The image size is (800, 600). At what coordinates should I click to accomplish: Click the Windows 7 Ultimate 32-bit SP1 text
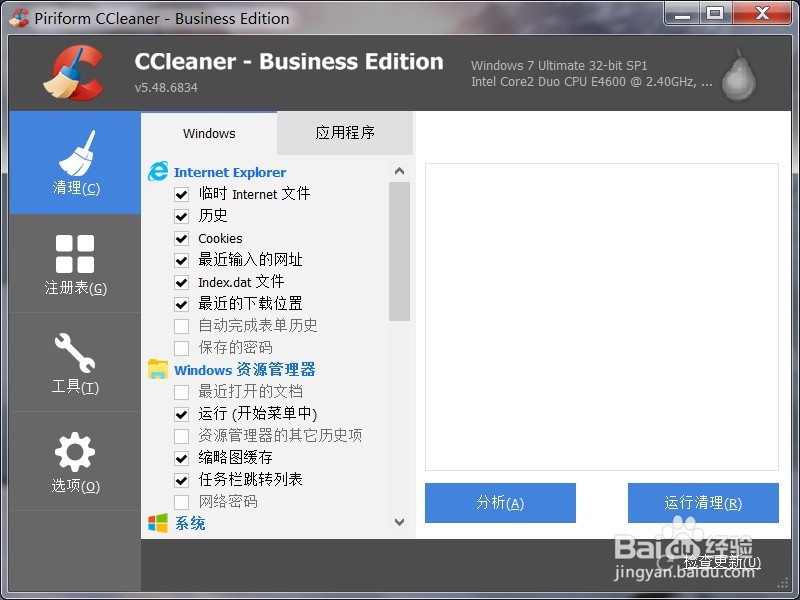[x=559, y=65]
